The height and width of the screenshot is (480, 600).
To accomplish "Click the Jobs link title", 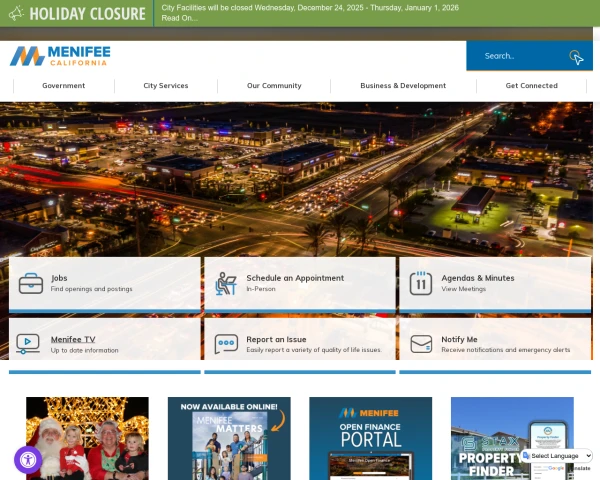I will click(59, 278).
